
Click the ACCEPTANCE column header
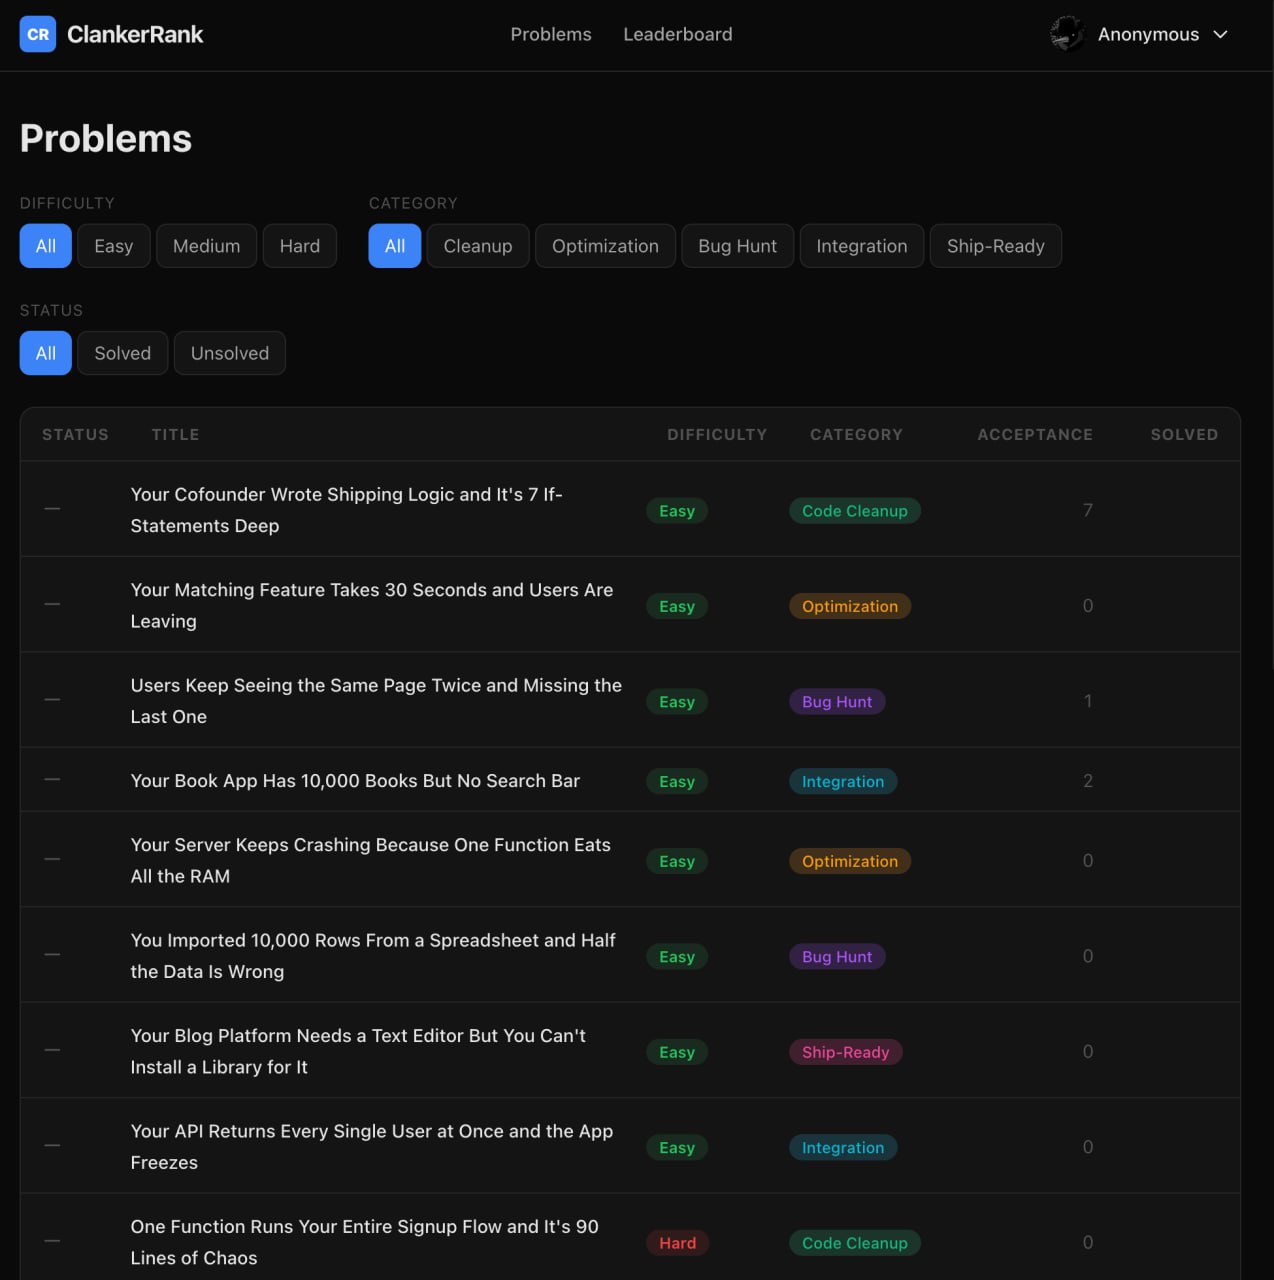[x=1035, y=435]
